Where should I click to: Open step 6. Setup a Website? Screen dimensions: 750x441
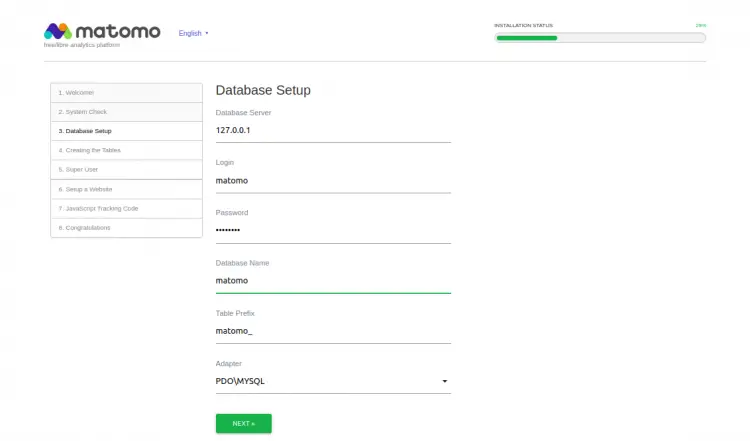pos(126,189)
